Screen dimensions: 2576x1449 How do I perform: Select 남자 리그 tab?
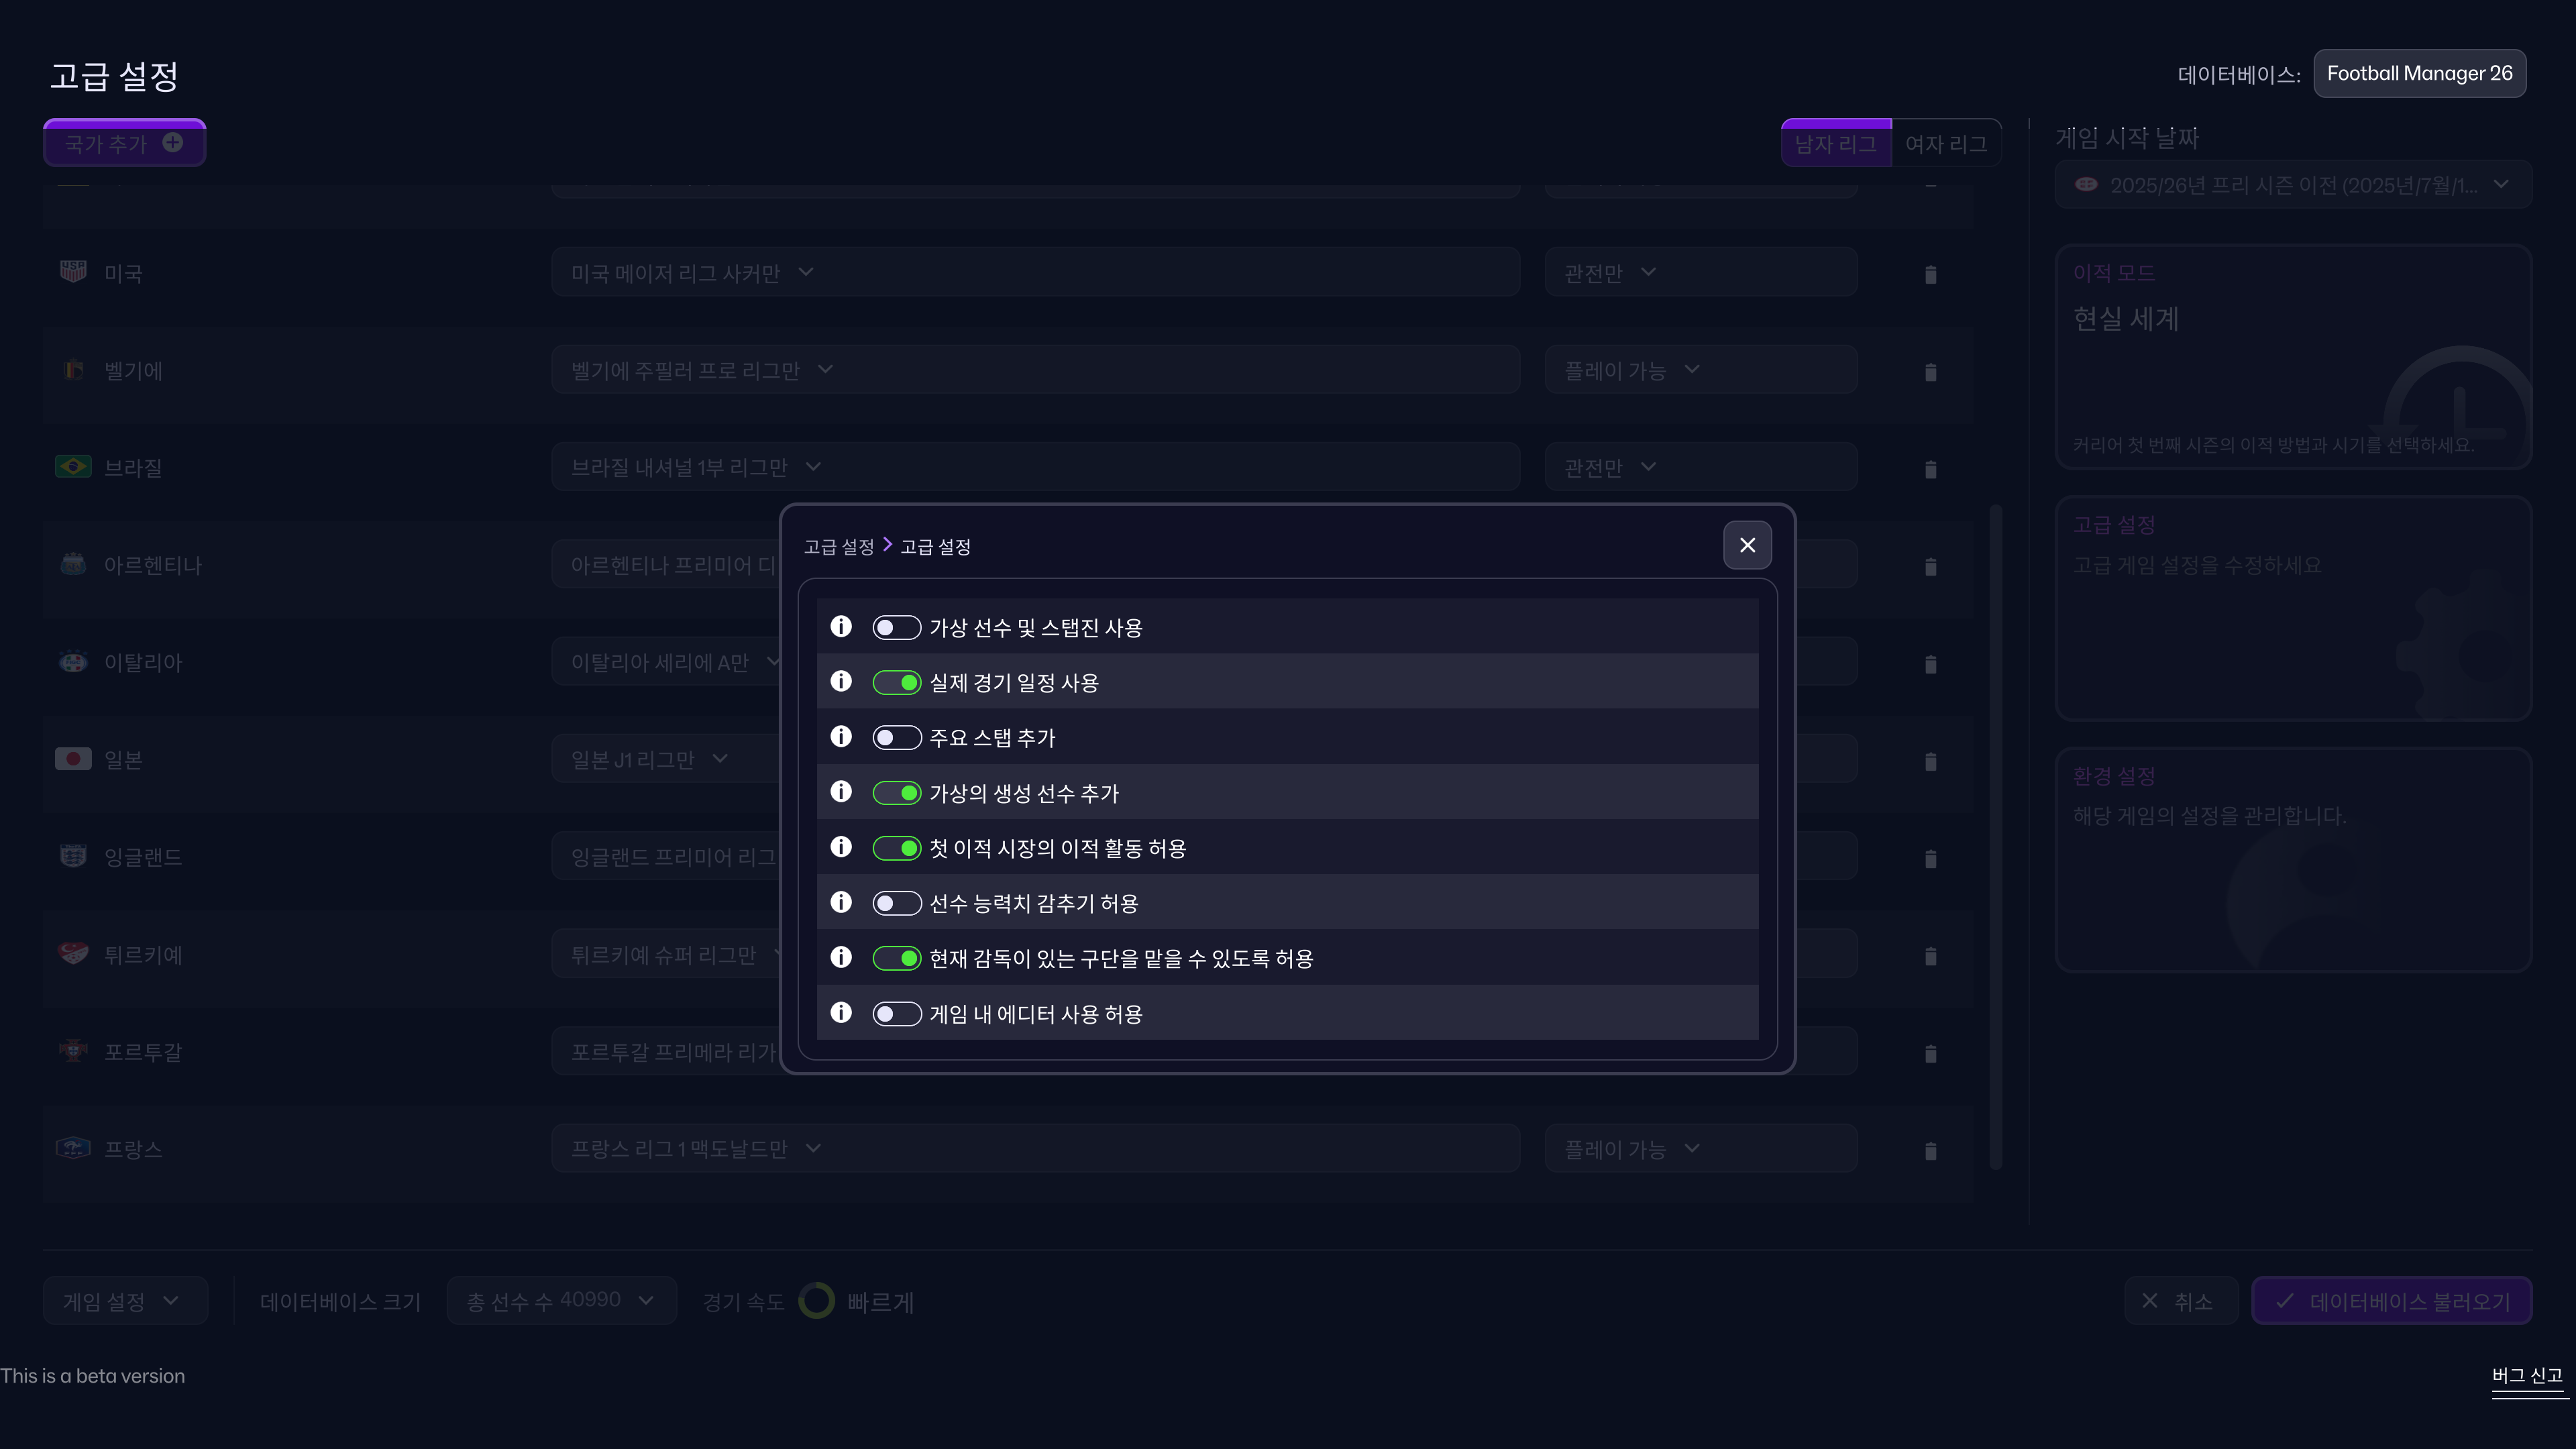(1835, 144)
